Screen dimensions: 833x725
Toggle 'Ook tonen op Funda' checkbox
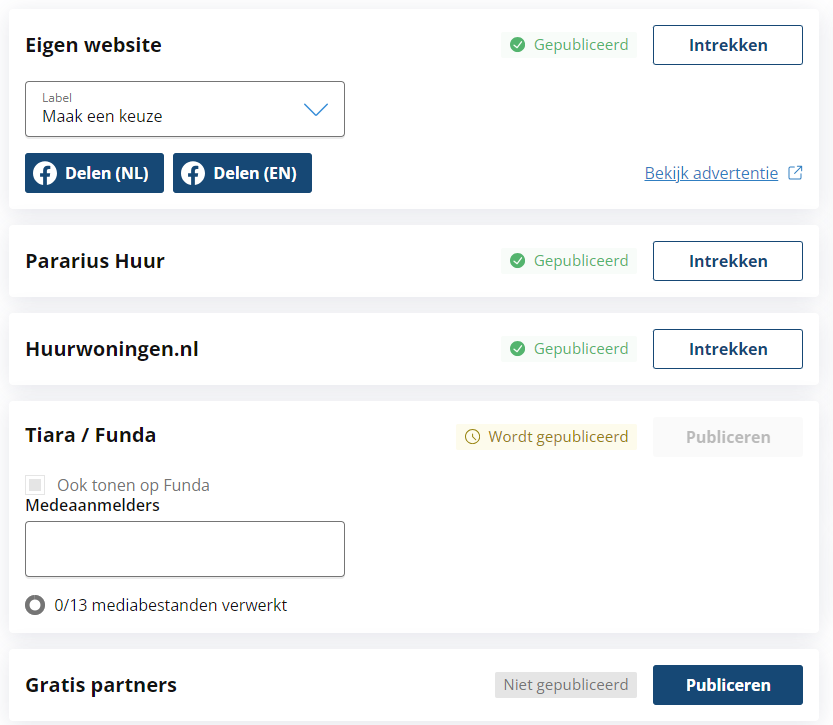[35, 485]
